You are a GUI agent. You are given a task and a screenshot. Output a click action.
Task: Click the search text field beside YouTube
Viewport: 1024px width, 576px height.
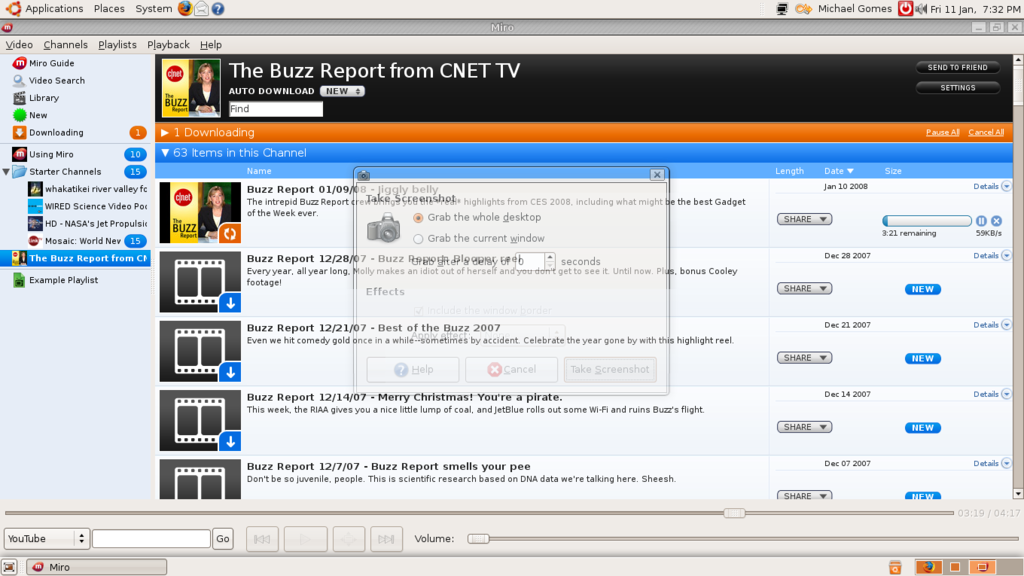click(x=152, y=539)
